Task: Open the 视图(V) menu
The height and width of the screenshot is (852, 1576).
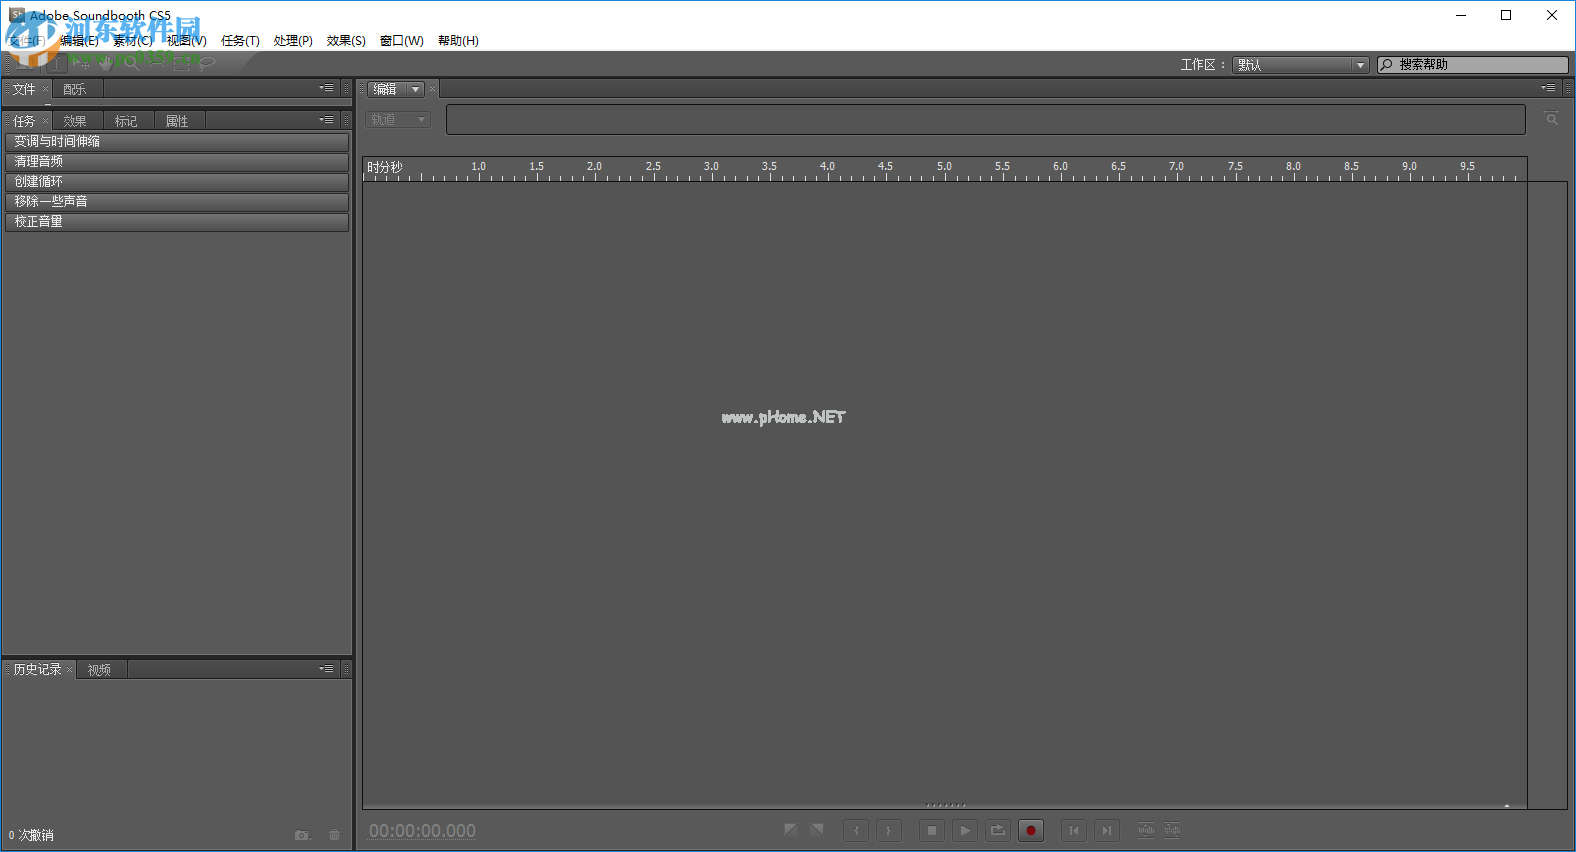Action: (187, 41)
